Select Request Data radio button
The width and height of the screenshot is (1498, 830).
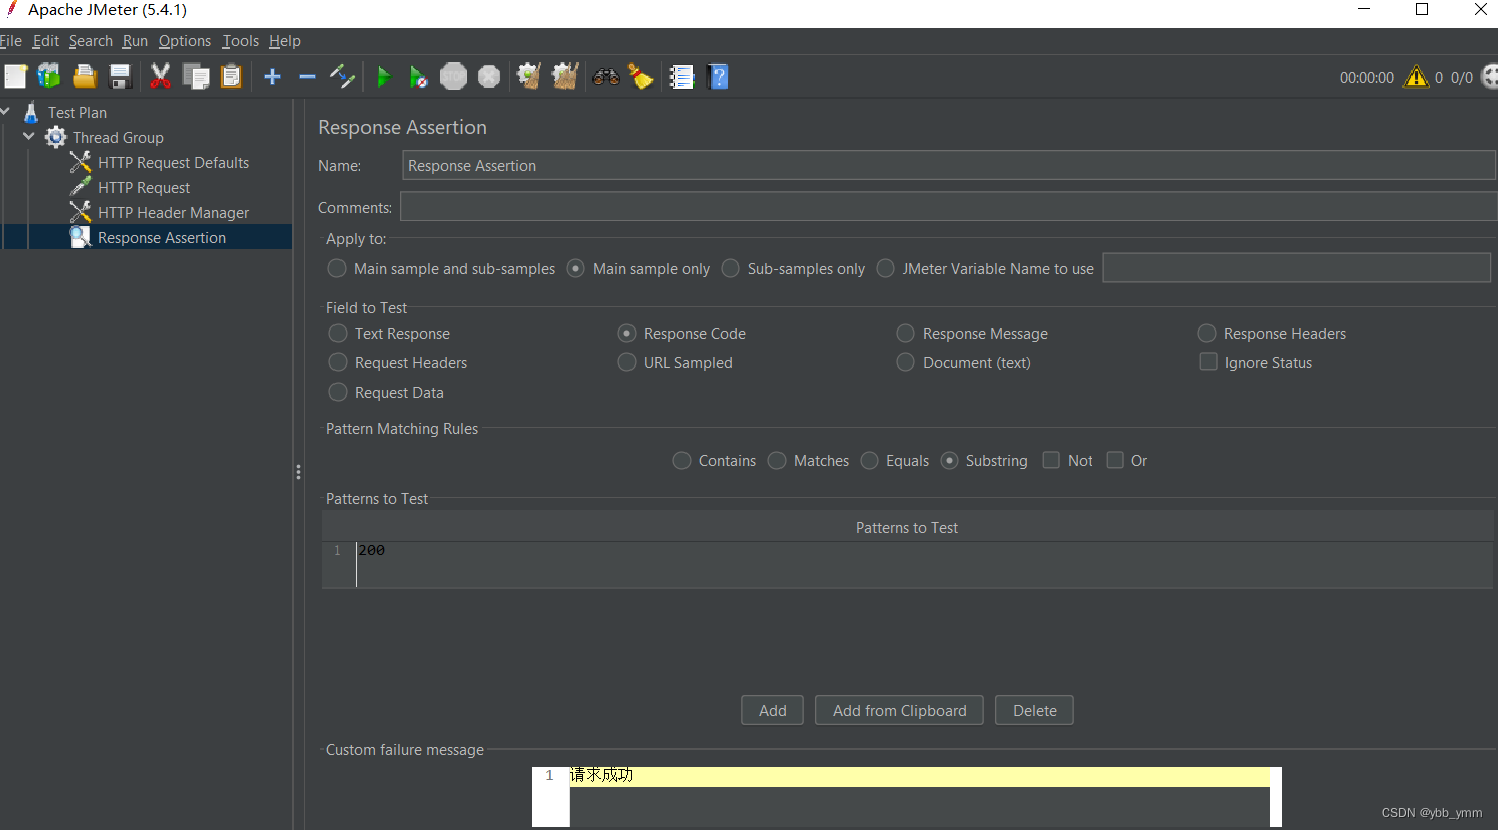tap(338, 392)
